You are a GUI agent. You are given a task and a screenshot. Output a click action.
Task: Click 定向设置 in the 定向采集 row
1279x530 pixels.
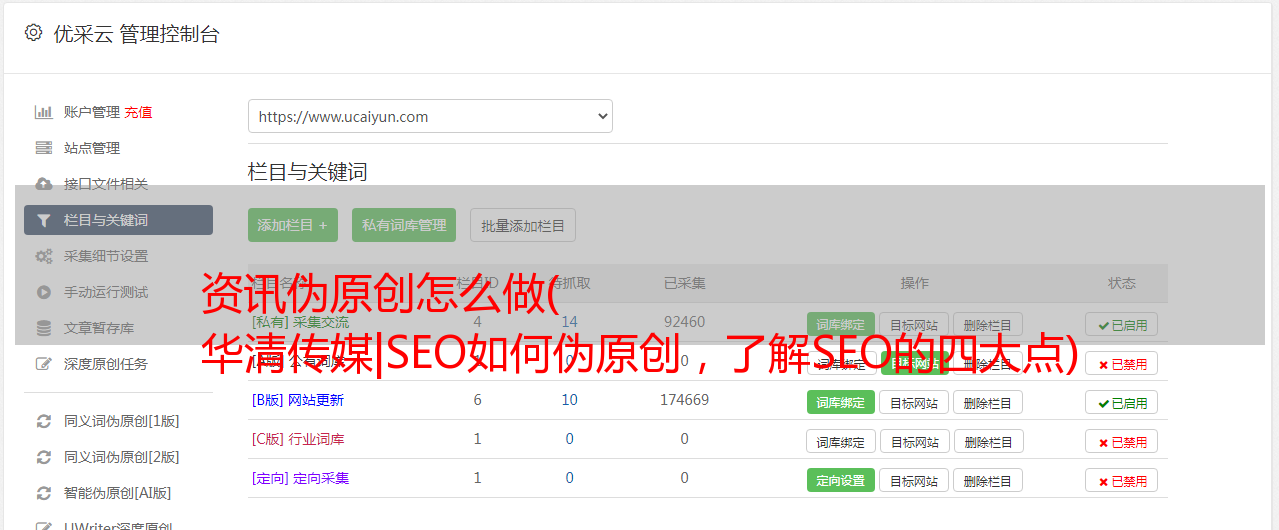pos(841,480)
